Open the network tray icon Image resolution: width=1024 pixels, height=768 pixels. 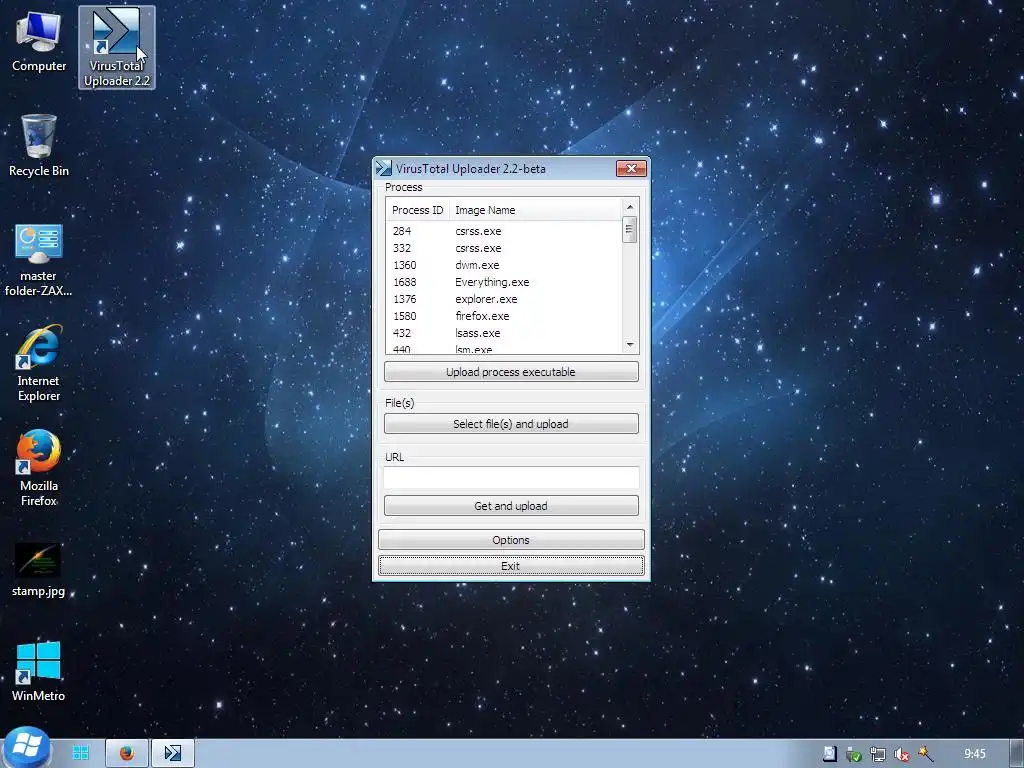coord(878,754)
